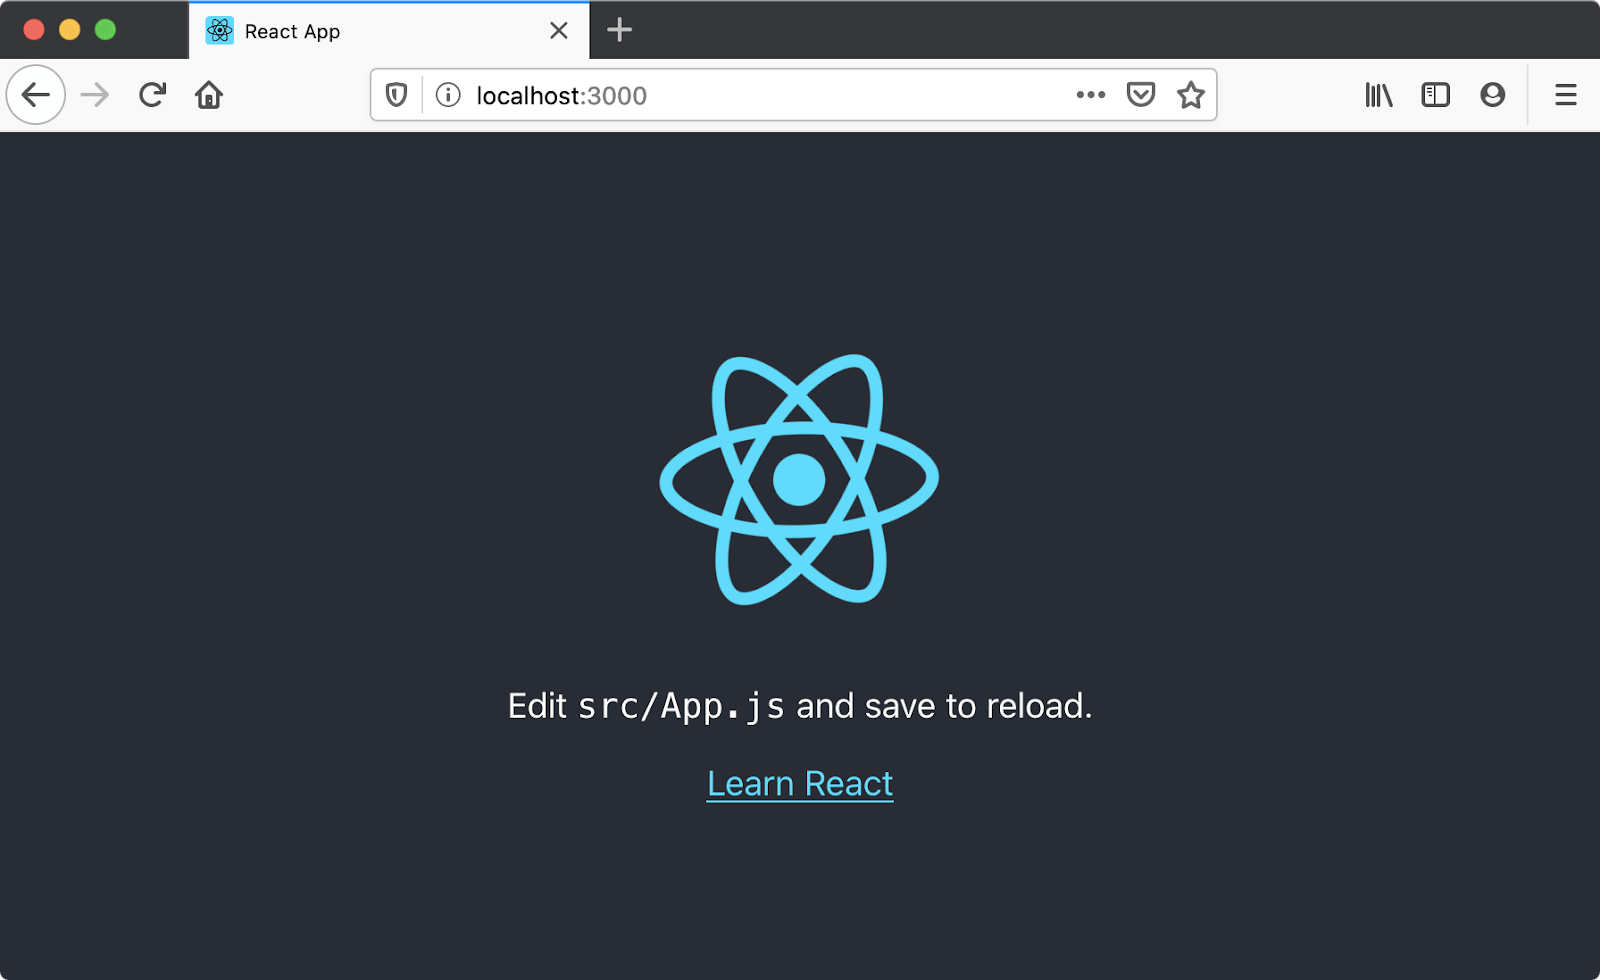The height and width of the screenshot is (980, 1600).
Task: Expand the site security details panel
Action: click(447, 95)
